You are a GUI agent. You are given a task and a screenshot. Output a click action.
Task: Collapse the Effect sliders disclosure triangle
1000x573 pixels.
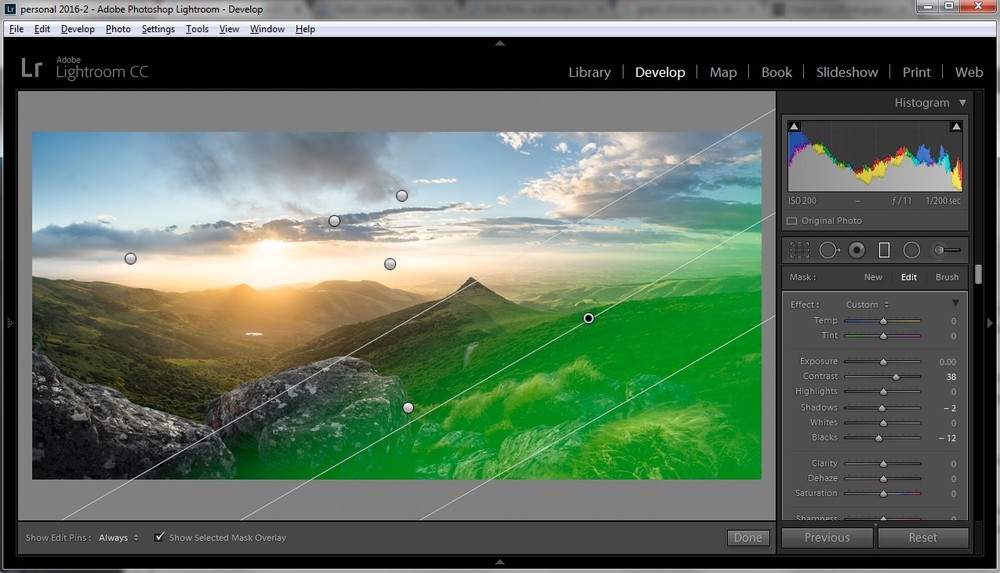pyautogui.click(x=955, y=303)
